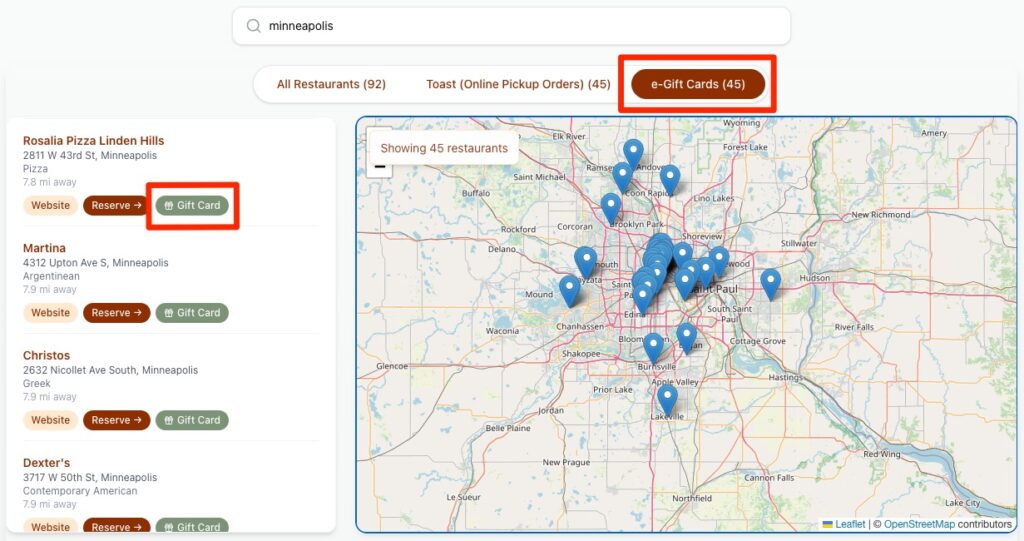
Task: Click the map marker near Hudson
Action: click(x=770, y=283)
